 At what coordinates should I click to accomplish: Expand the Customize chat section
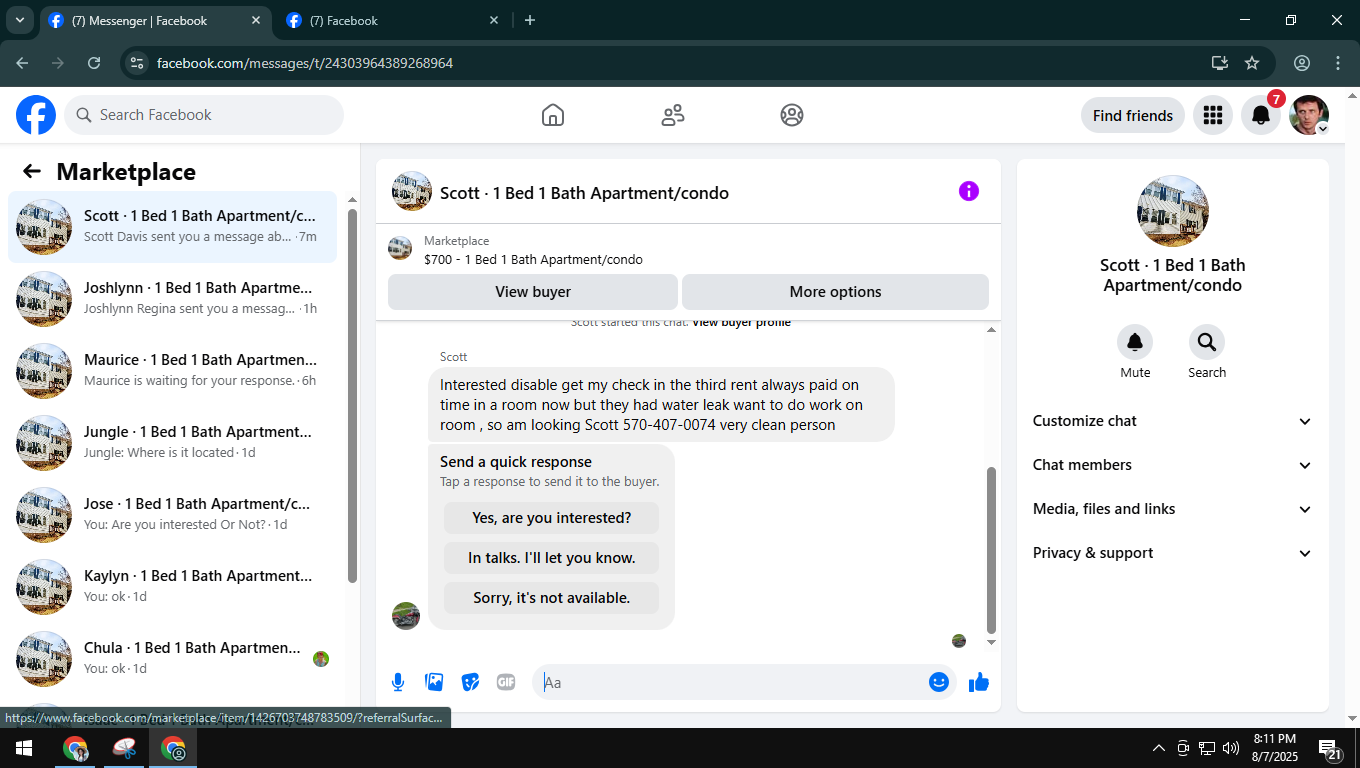tap(1173, 421)
